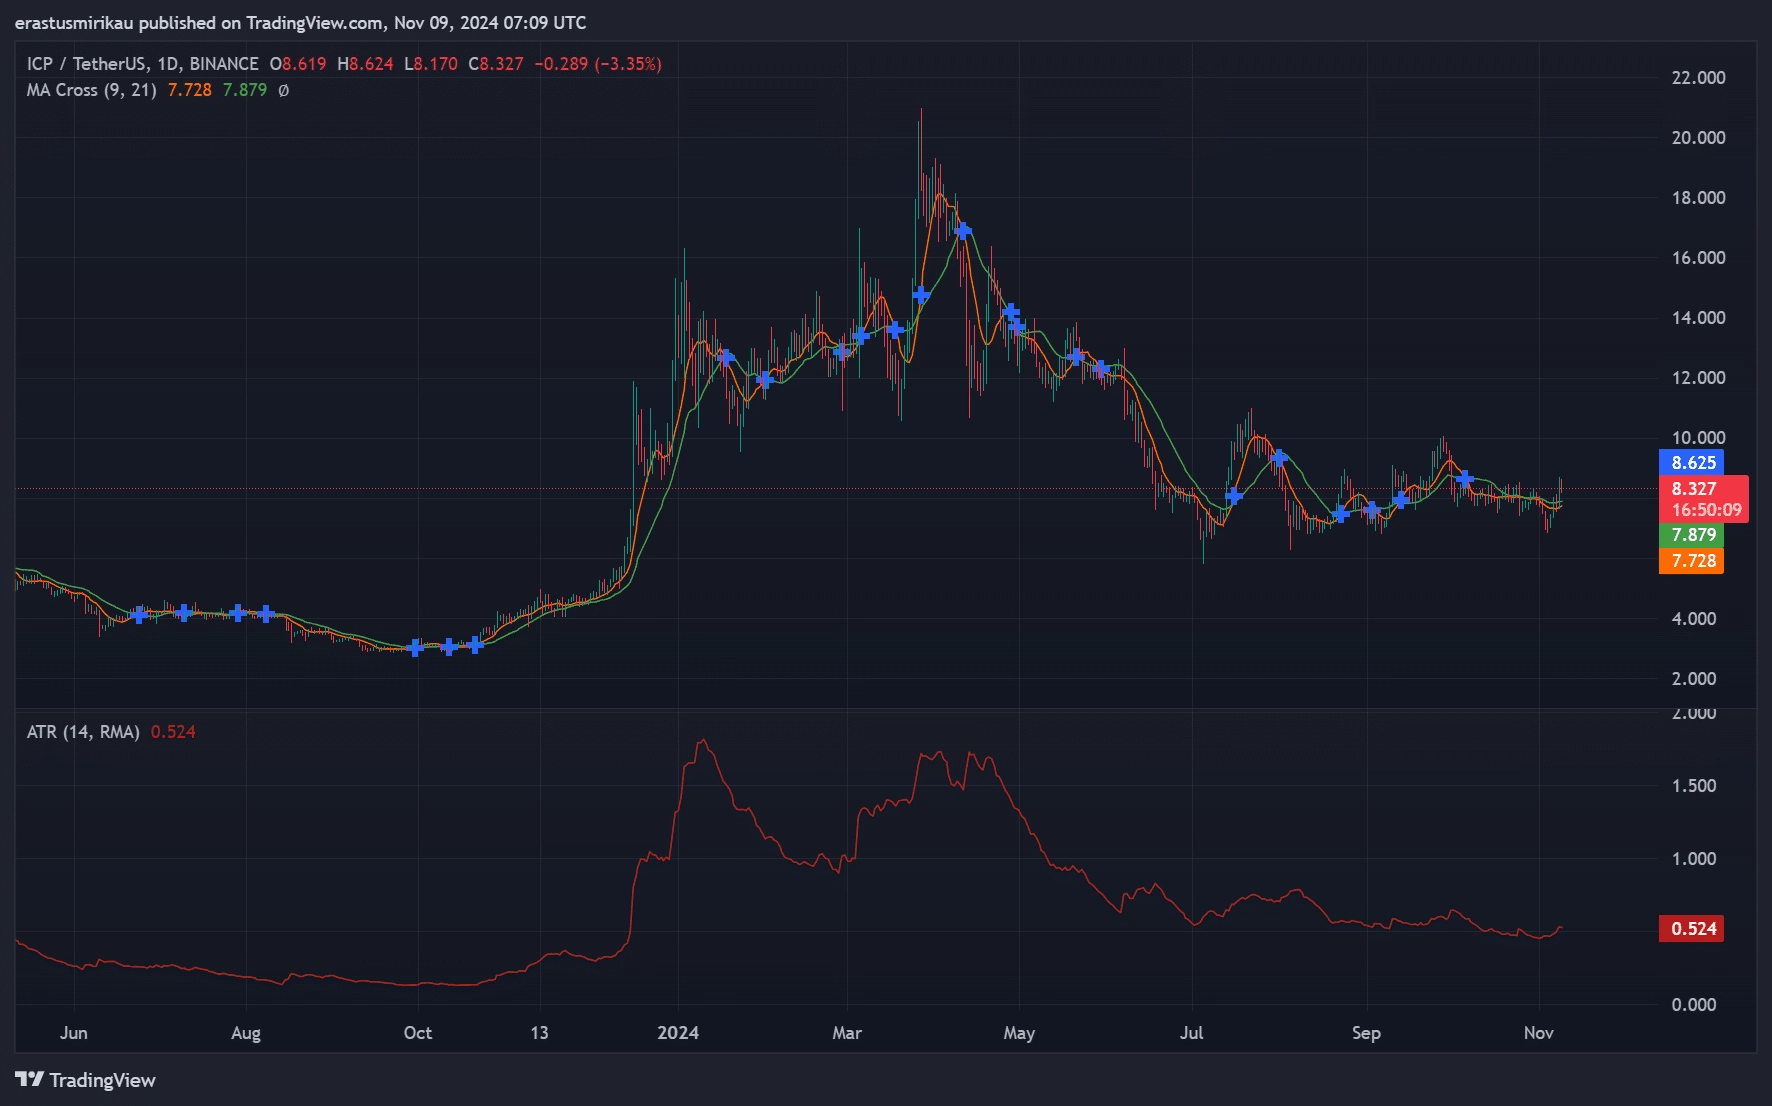
Task: Click the 13 date label on time axis
Action: (x=539, y=1033)
